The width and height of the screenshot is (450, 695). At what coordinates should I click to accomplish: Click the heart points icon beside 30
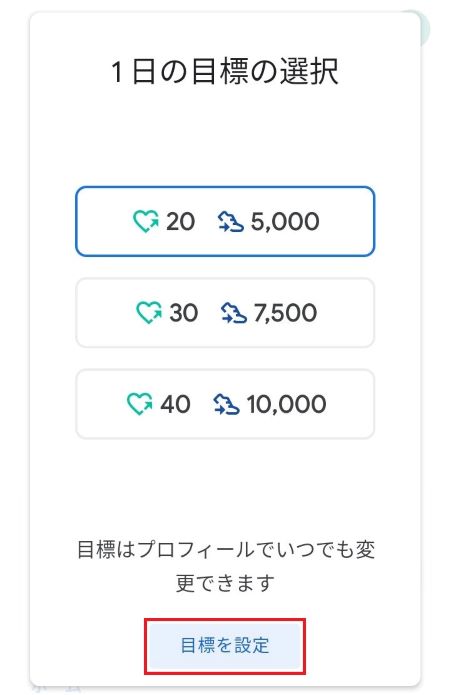[x=149, y=312]
